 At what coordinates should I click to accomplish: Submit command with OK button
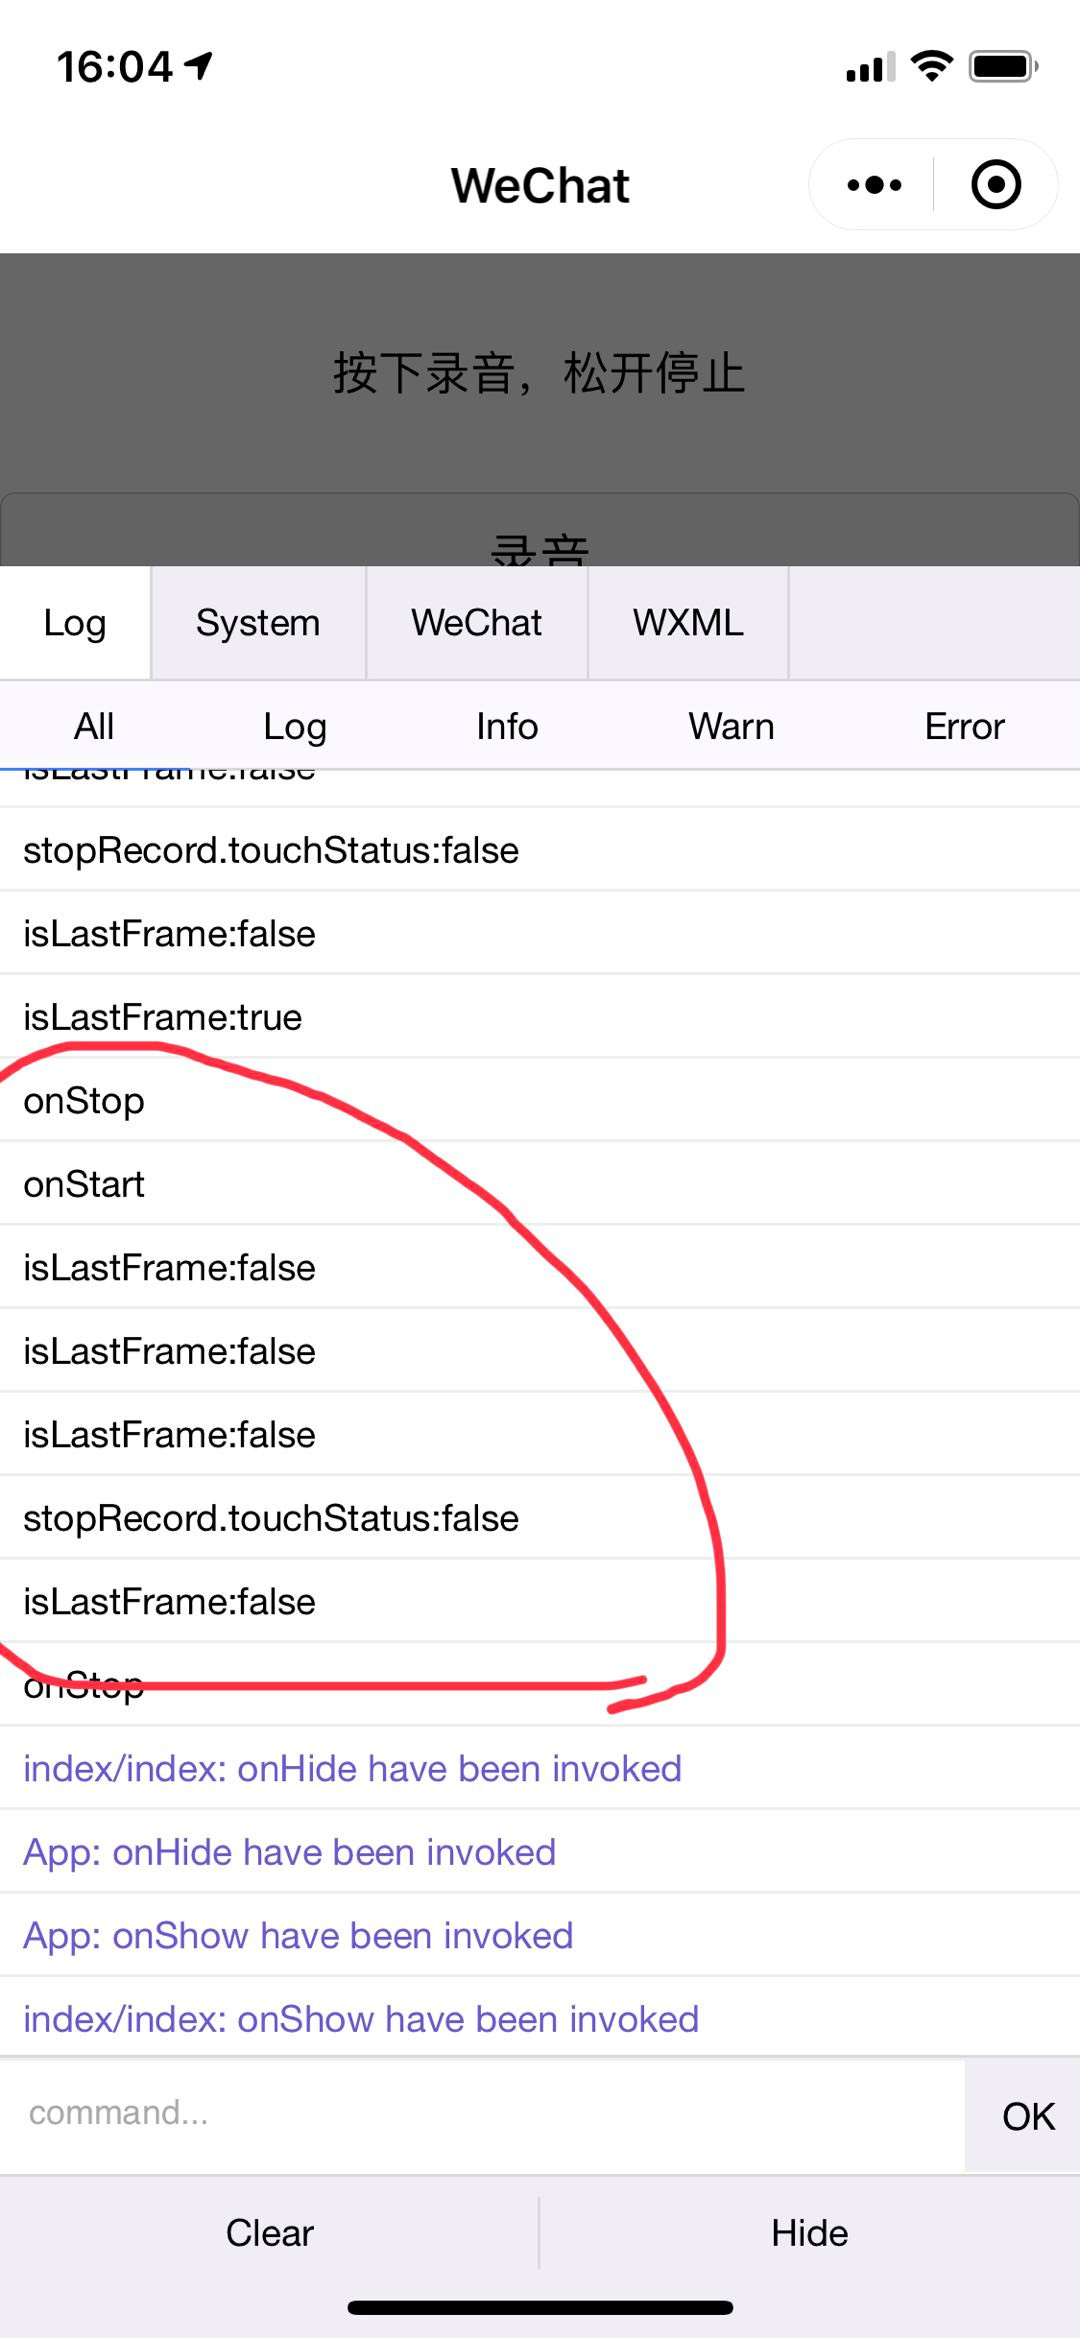pos(1027,2116)
